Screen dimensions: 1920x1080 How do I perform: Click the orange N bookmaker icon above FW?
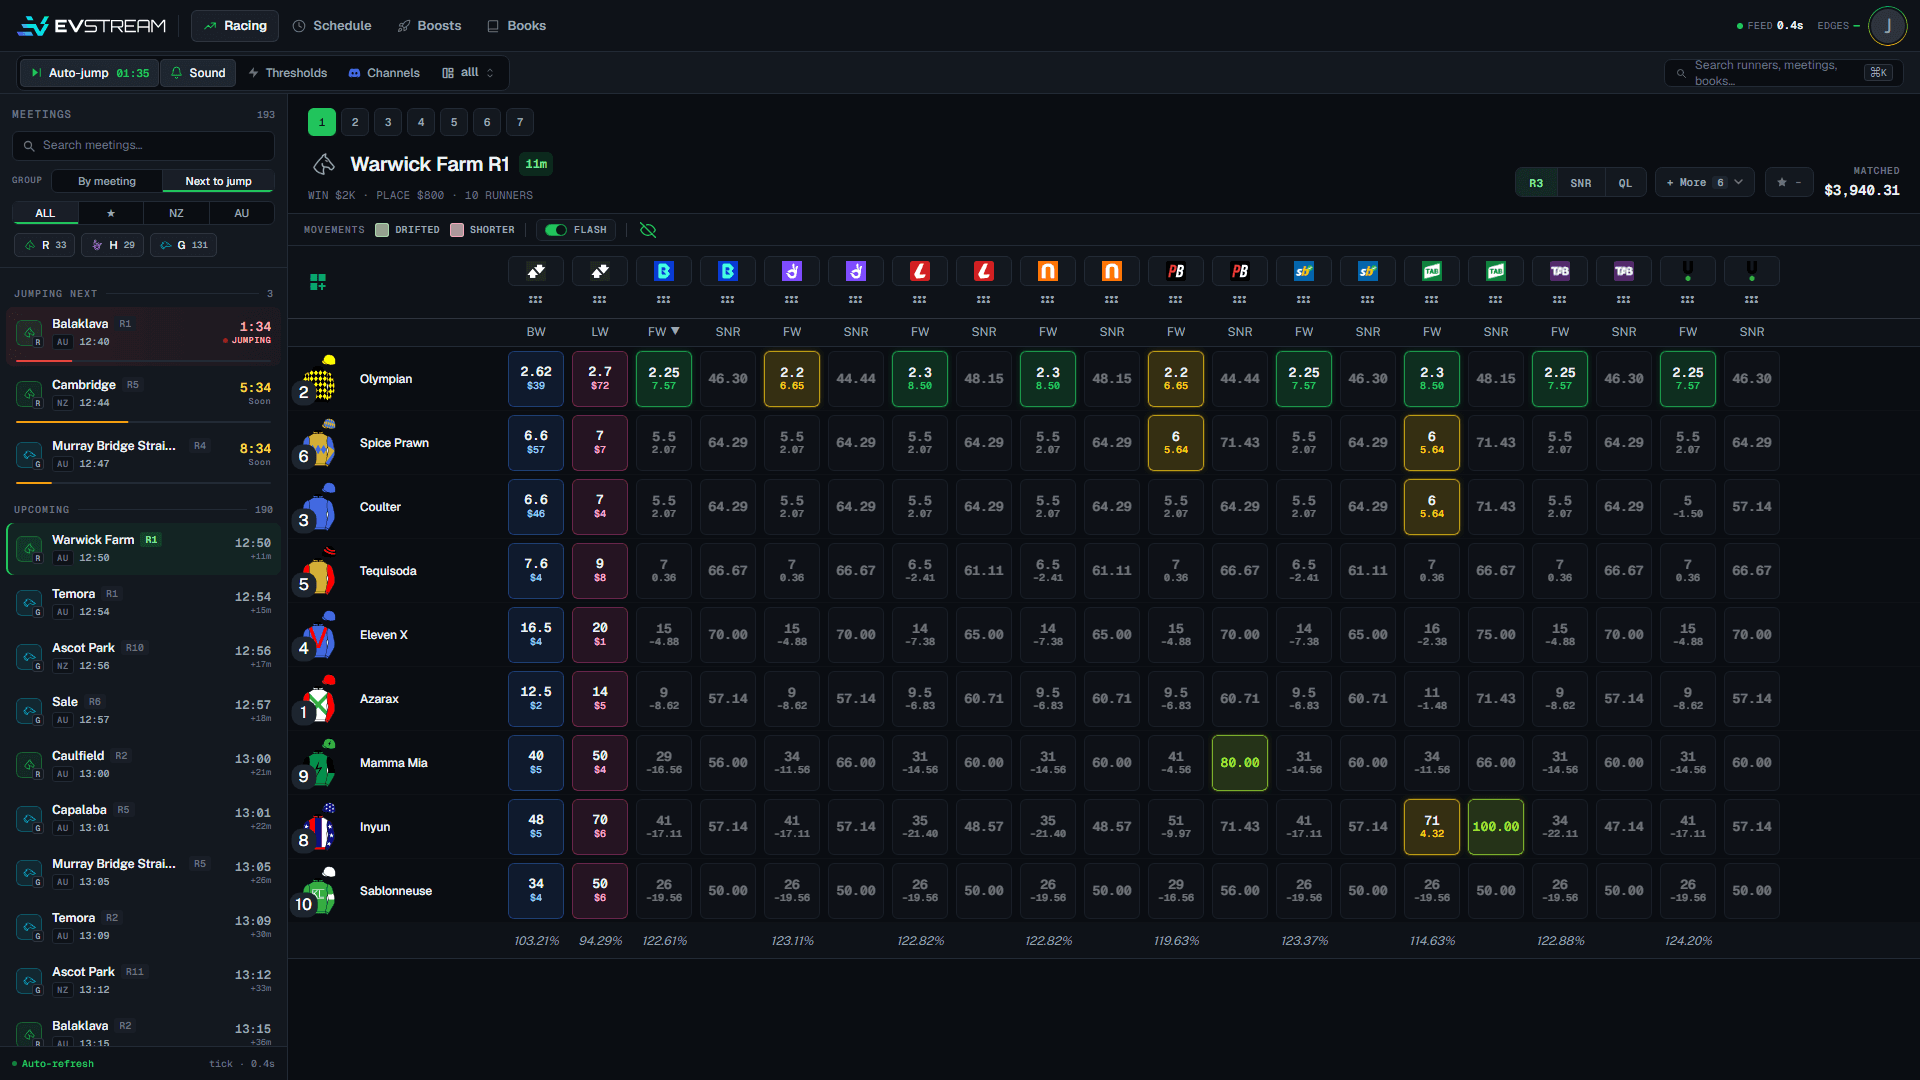click(x=1048, y=271)
